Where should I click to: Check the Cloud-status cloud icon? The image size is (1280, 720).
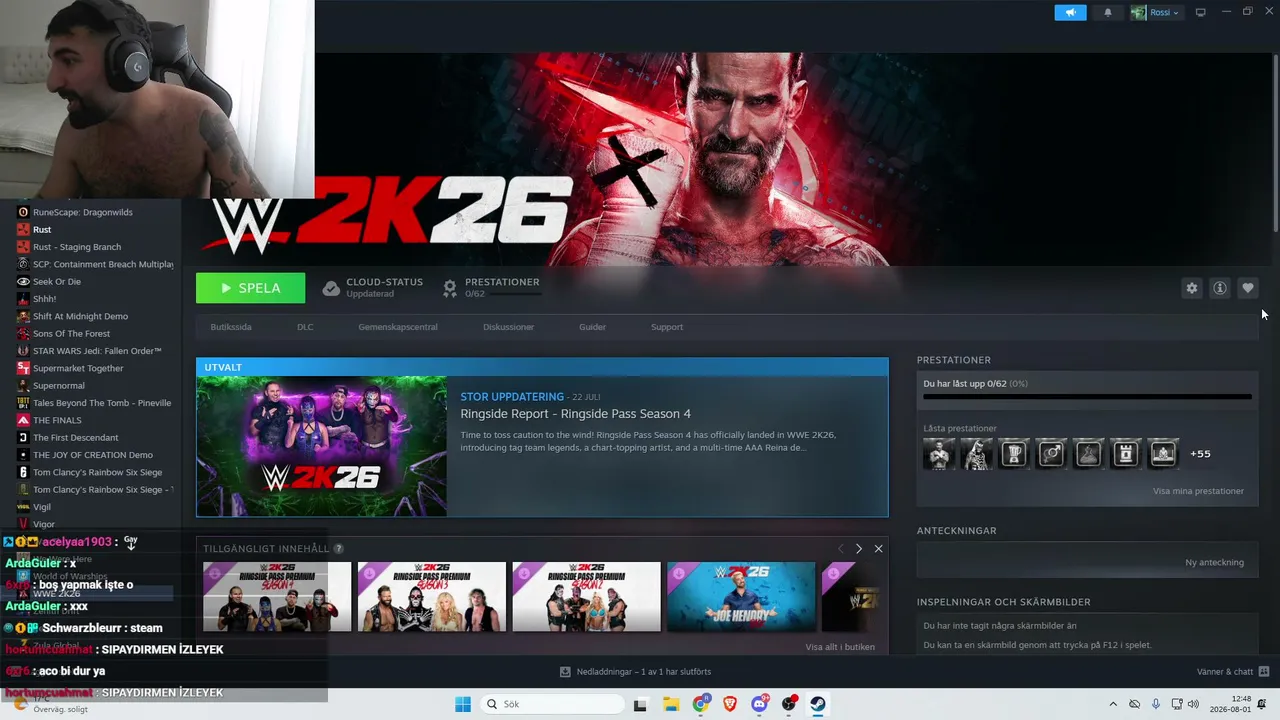(331, 288)
